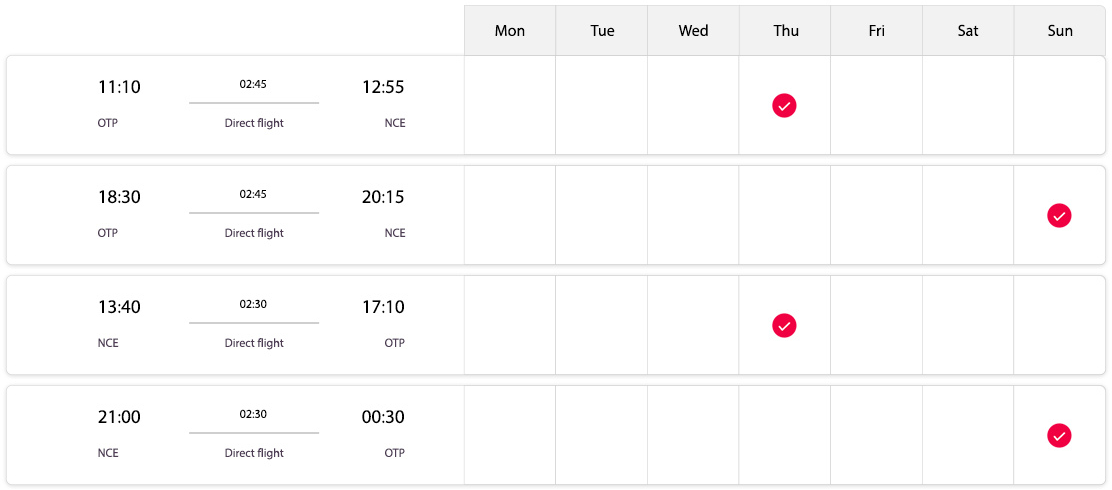
Task: Click Sunday checkmark for 18:30 OTP flight
Action: (1060, 216)
